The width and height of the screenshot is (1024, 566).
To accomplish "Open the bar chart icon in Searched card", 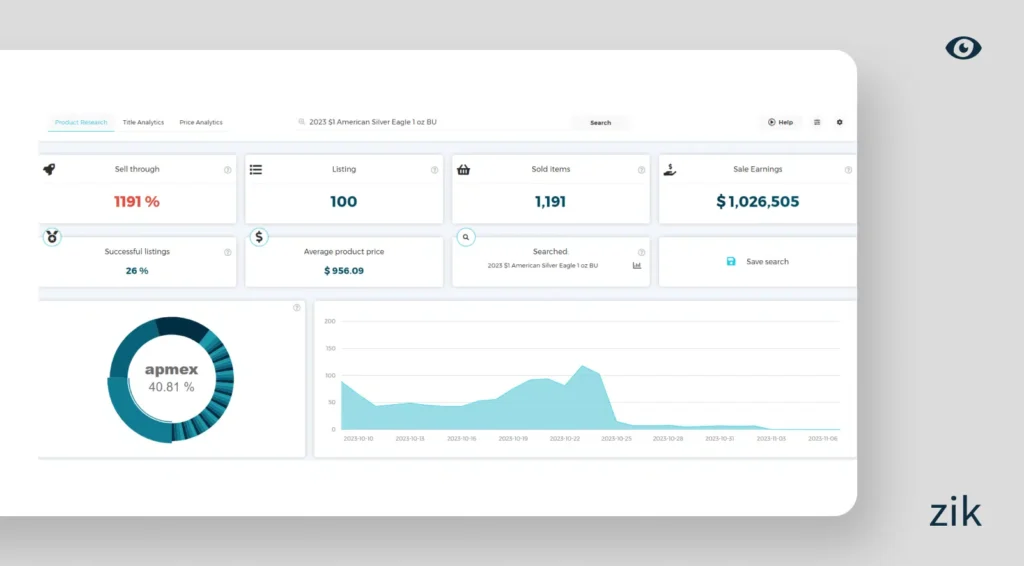I will click(x=637, y=266).
